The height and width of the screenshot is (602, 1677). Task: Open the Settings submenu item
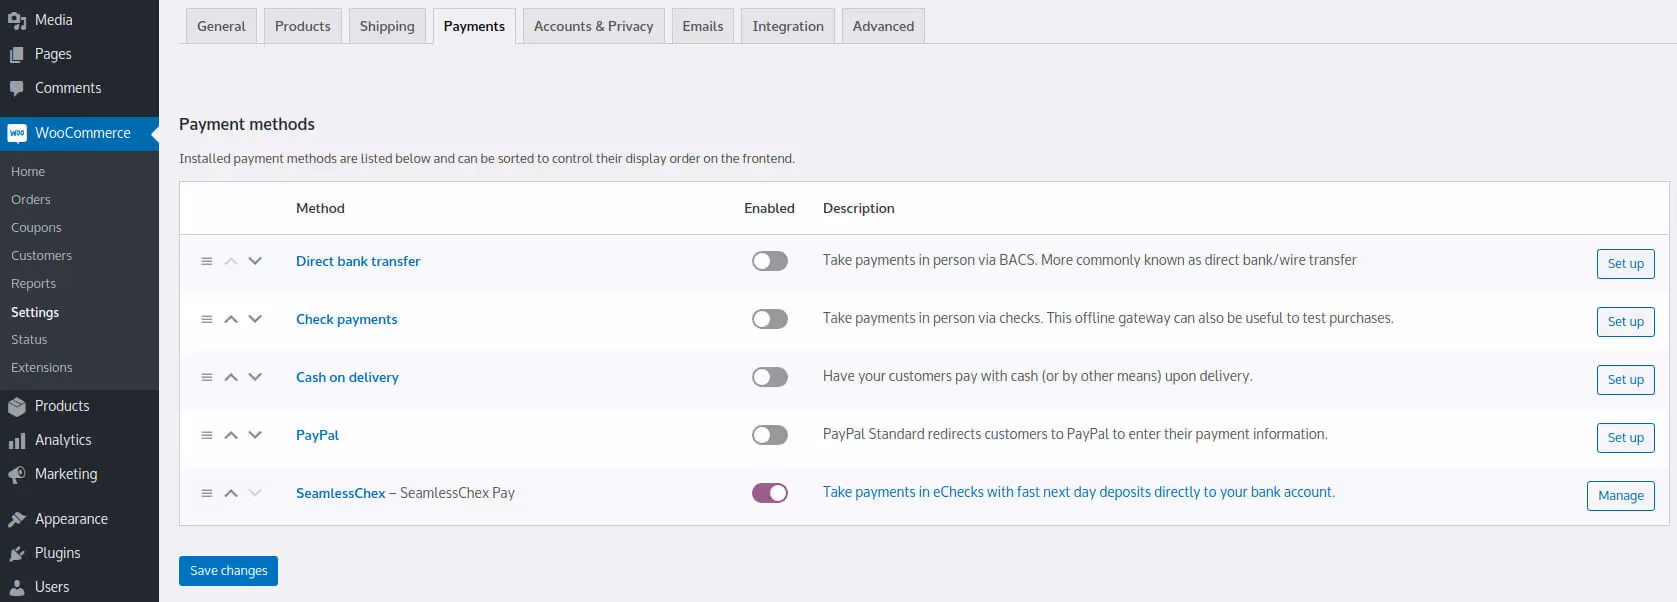[35, 312]
